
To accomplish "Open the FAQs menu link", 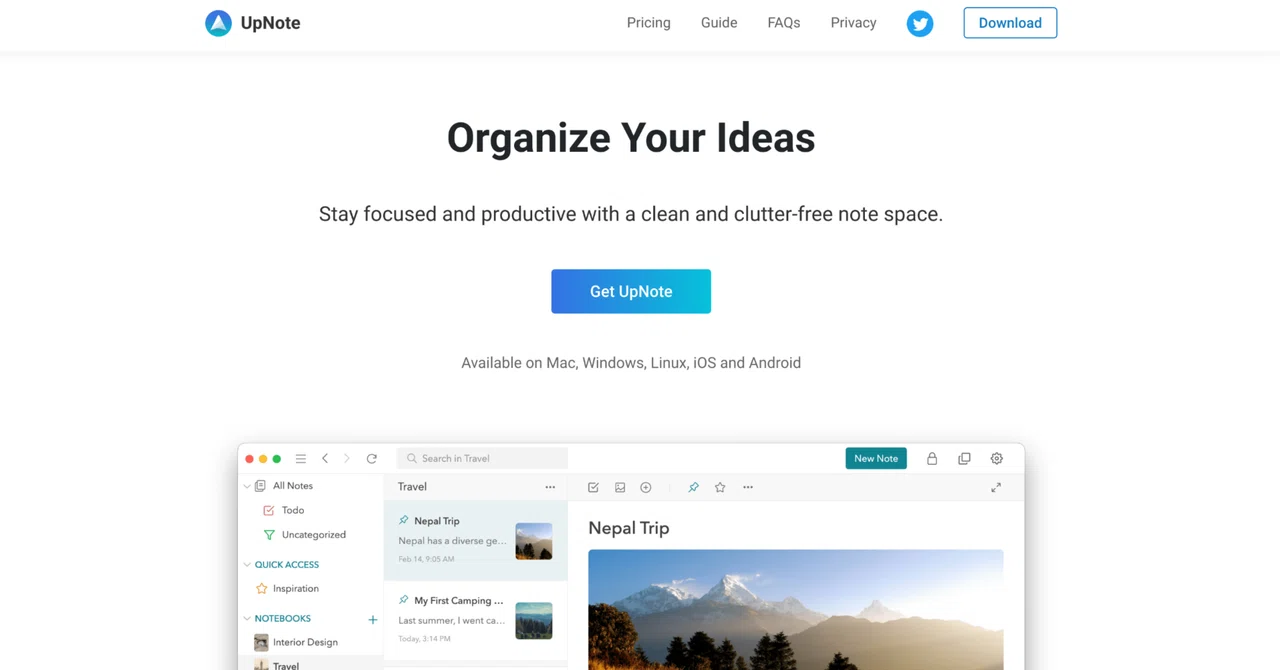I will point(784,23).
